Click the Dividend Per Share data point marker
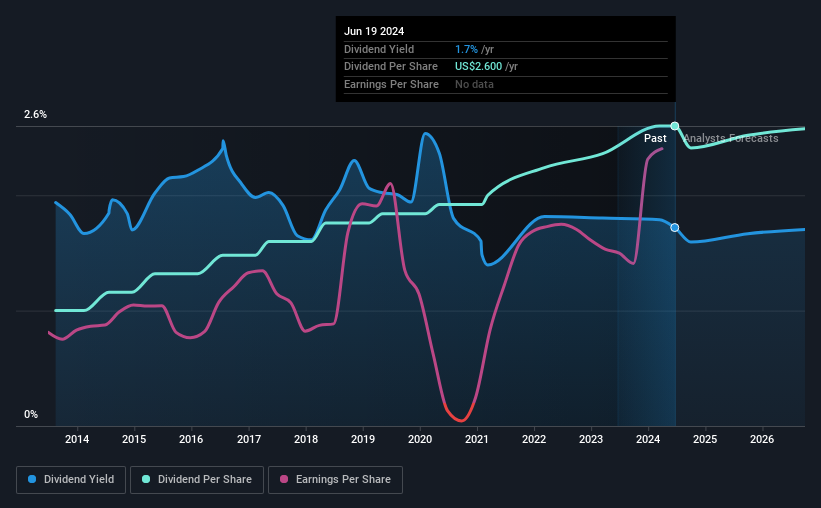 (x=675, y=126)
